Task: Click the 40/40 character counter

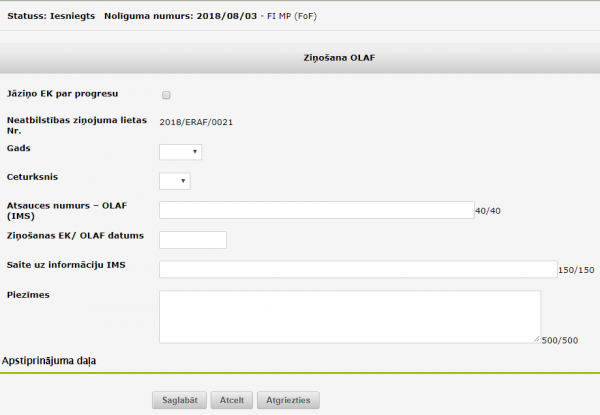Action: tap(488, 211)
